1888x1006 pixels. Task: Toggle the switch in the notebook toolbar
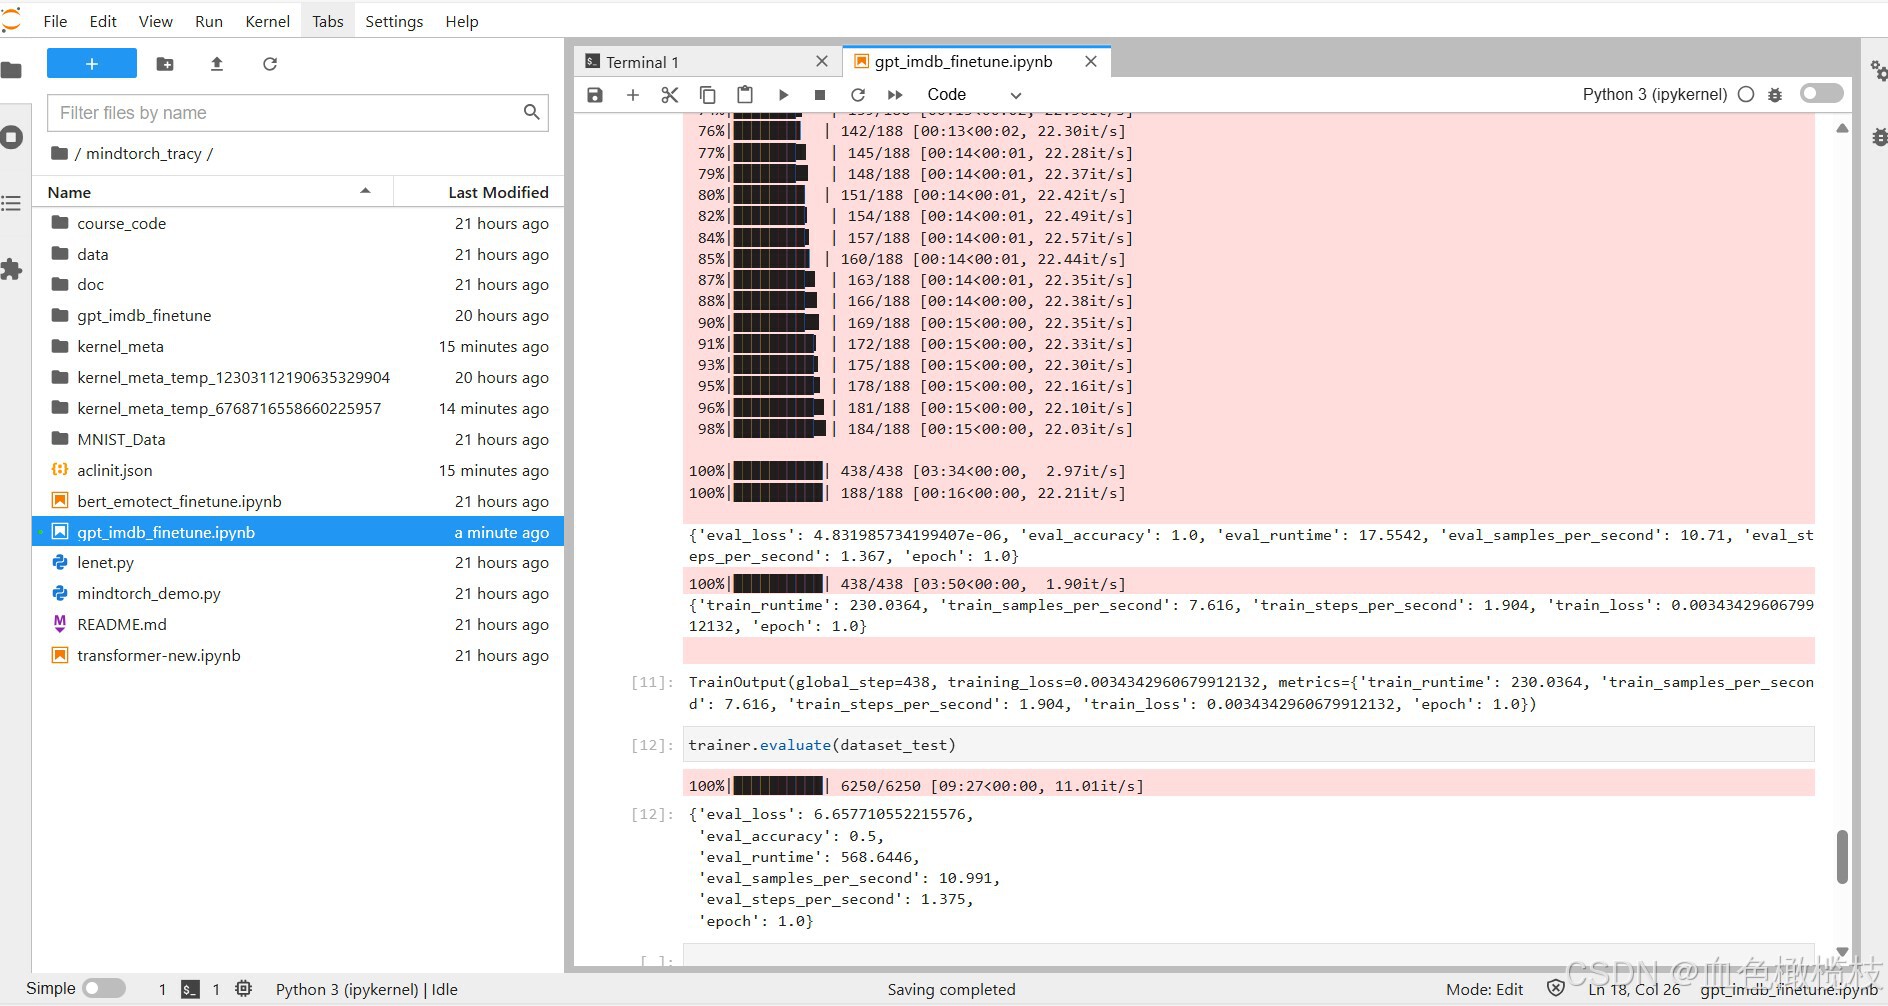pyautogui.click(x=1821, y=93)
